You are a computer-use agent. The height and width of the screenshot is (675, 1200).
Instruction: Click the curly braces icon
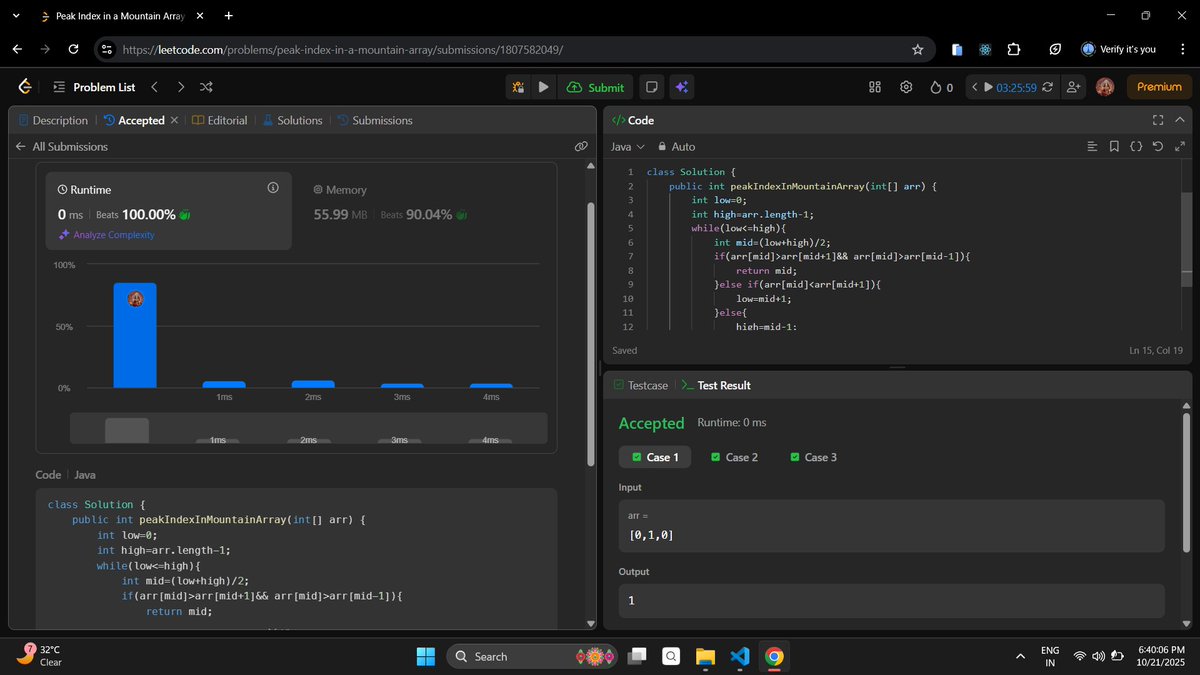tap(1135, 146)
